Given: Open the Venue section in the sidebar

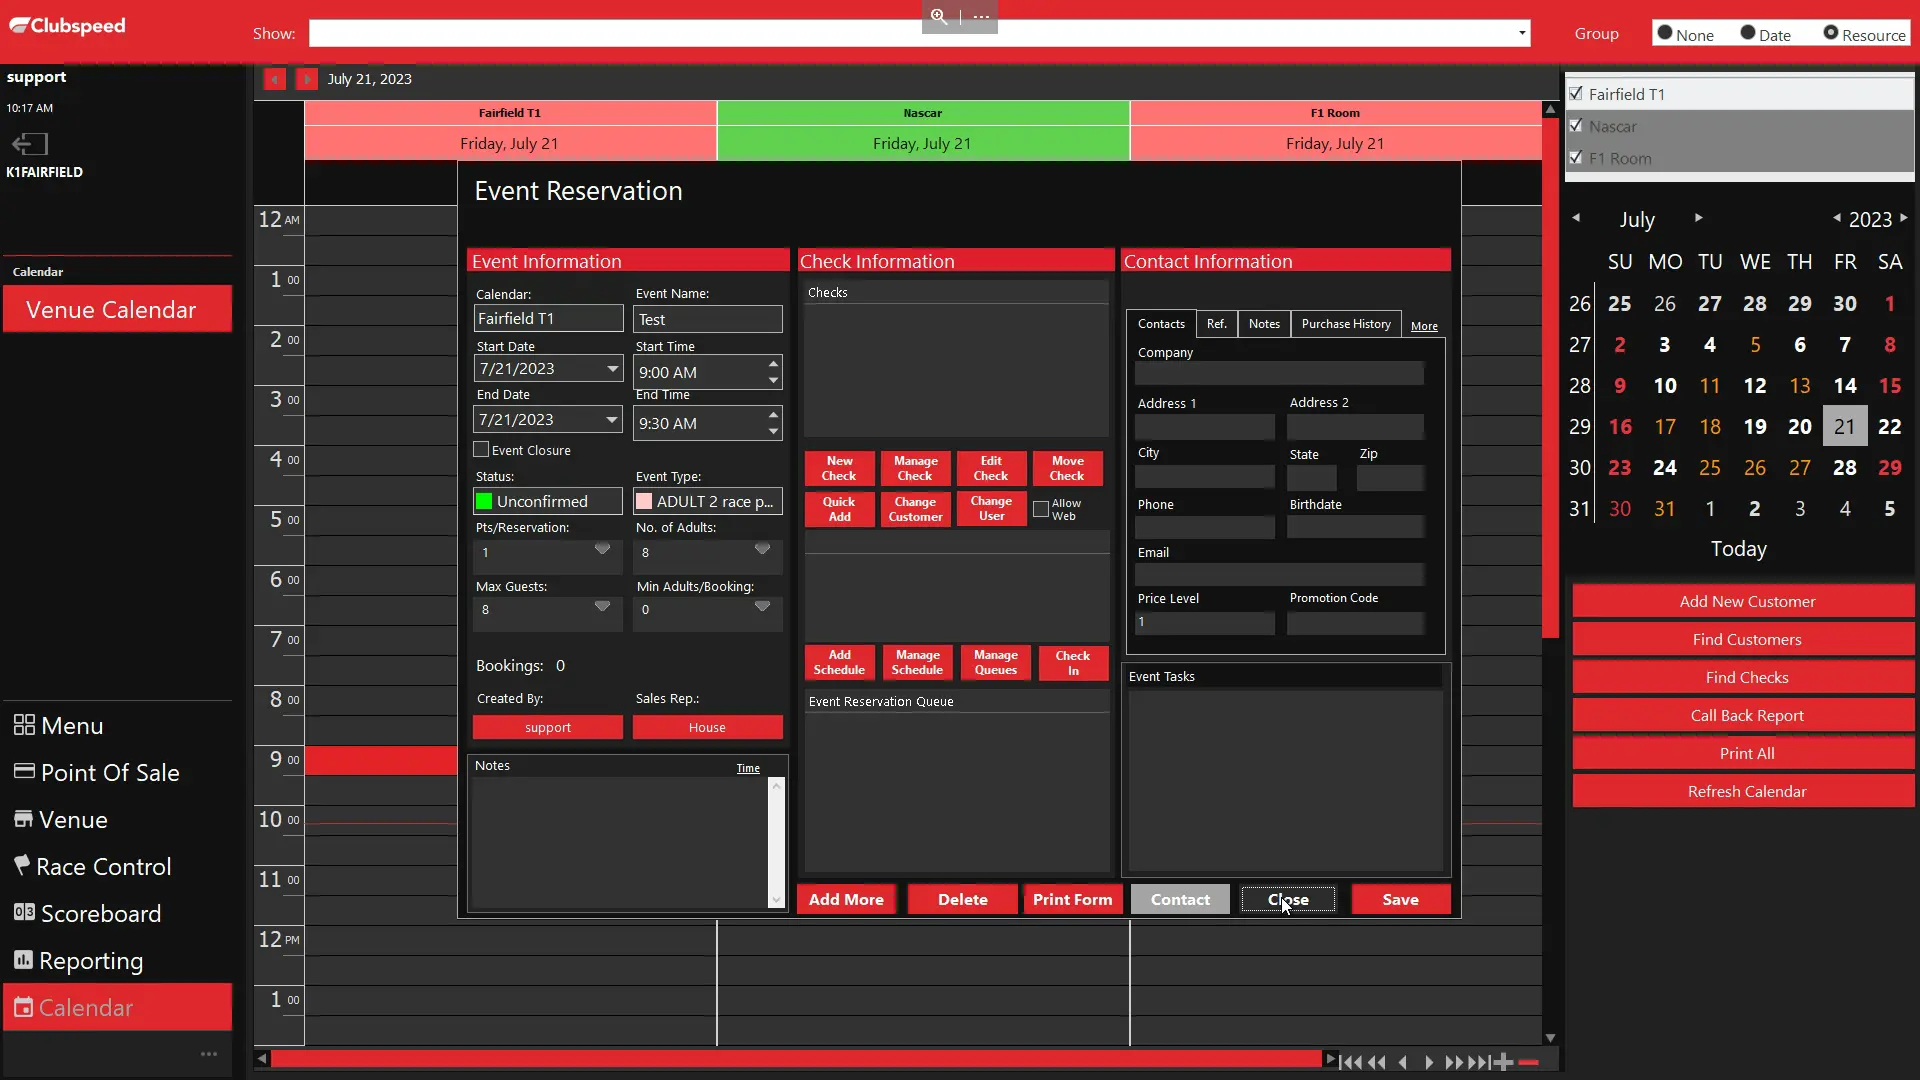Looking at the screenshot, I should tap(61, 820).
